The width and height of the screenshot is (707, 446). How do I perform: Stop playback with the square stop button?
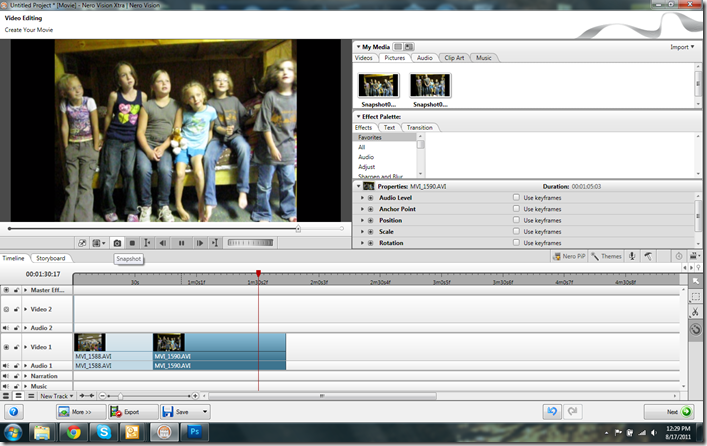coord(132,243)
